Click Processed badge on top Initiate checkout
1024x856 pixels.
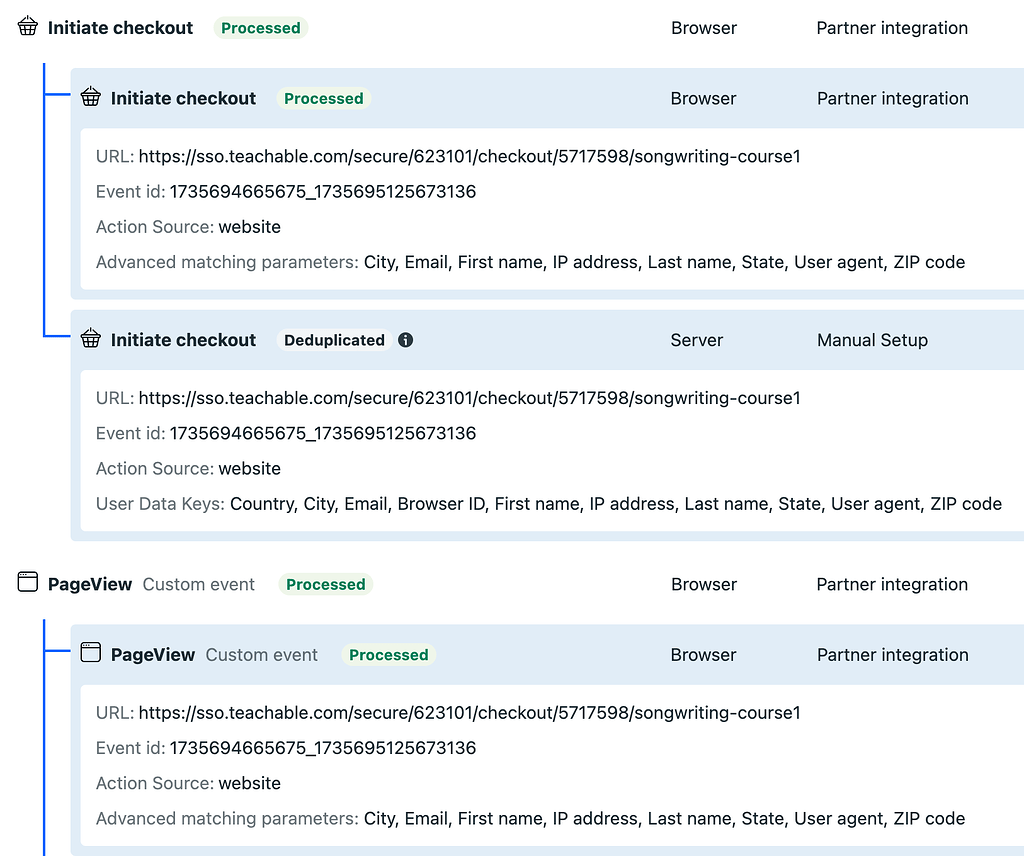pos(261,28)
